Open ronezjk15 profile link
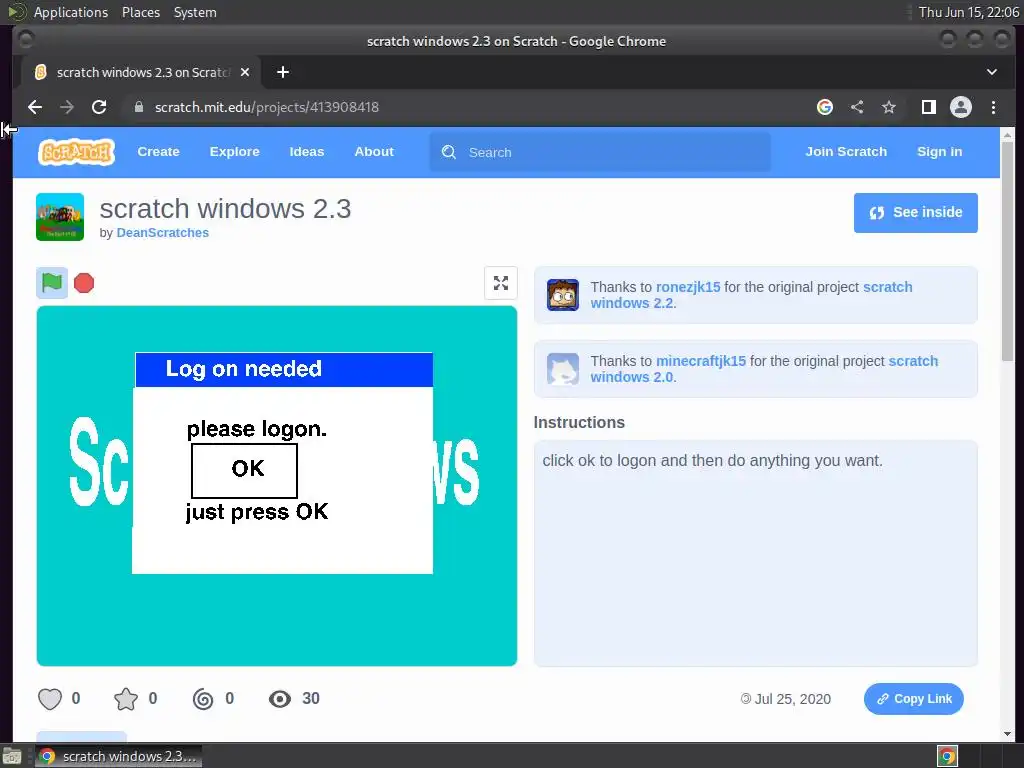This screenshot has width=1024, height=768. click(x=688, y=287)
